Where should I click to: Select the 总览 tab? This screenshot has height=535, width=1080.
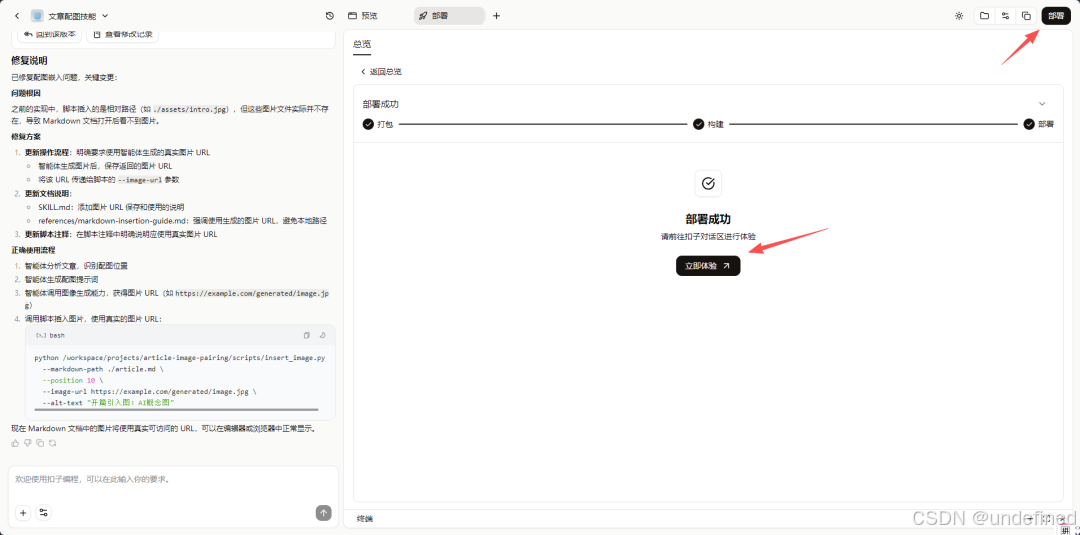[362, 44]
